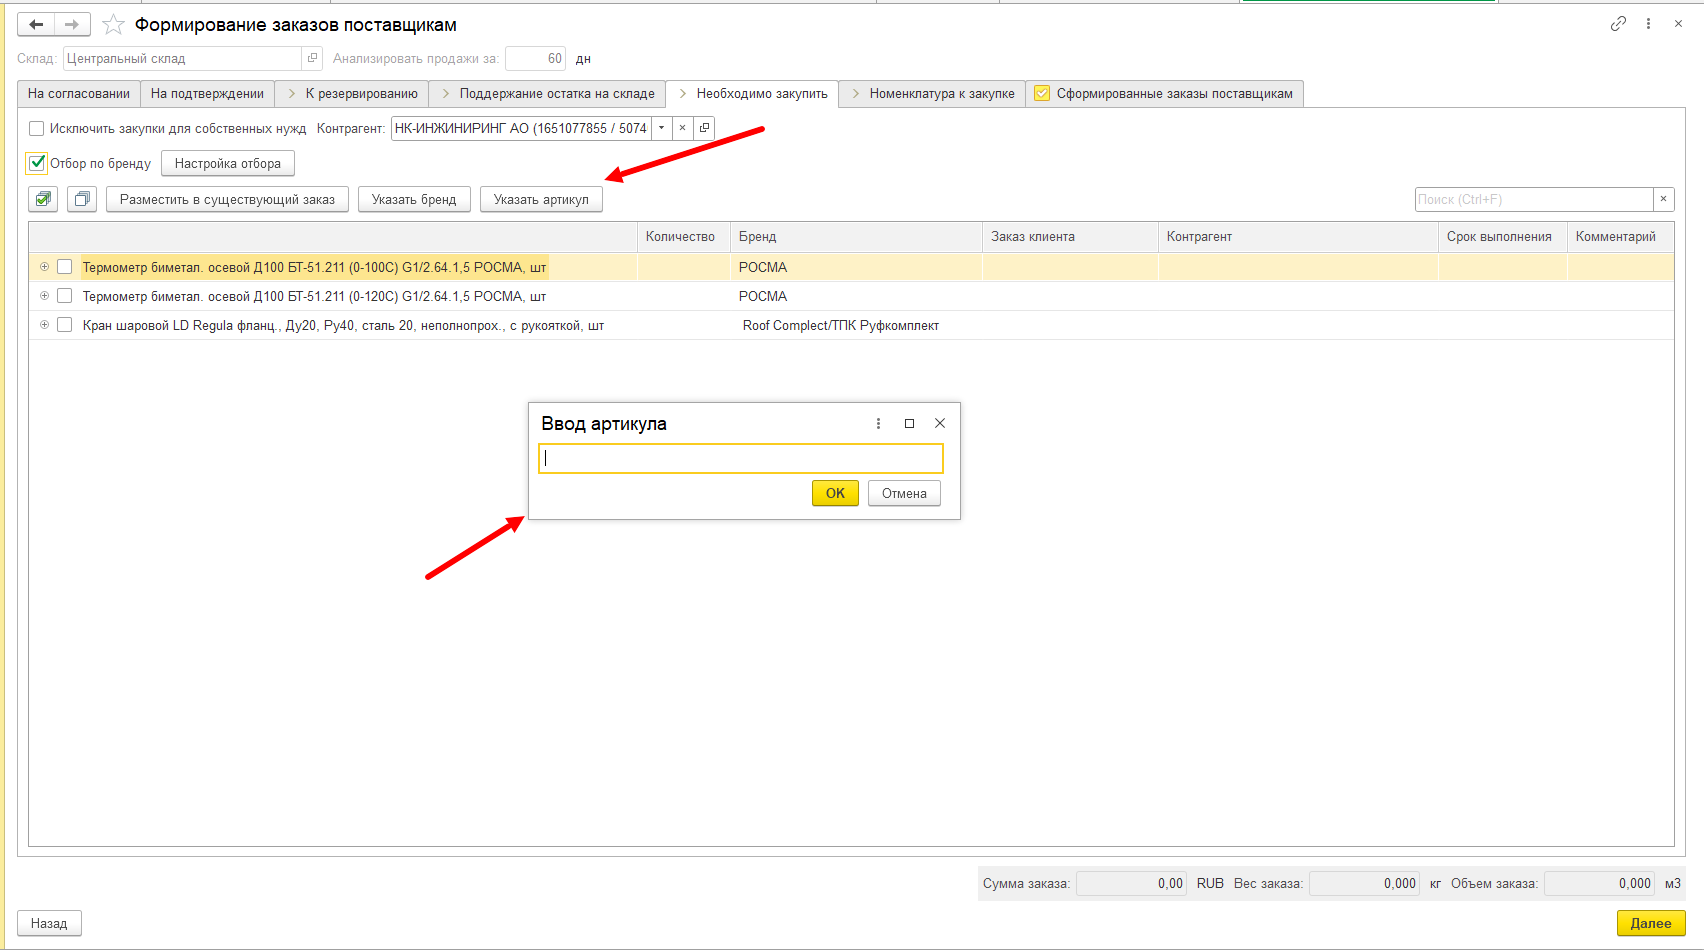Expand the Термометр (0-120С) row
Screen dimensions: 1704x950
pos(44,296)
